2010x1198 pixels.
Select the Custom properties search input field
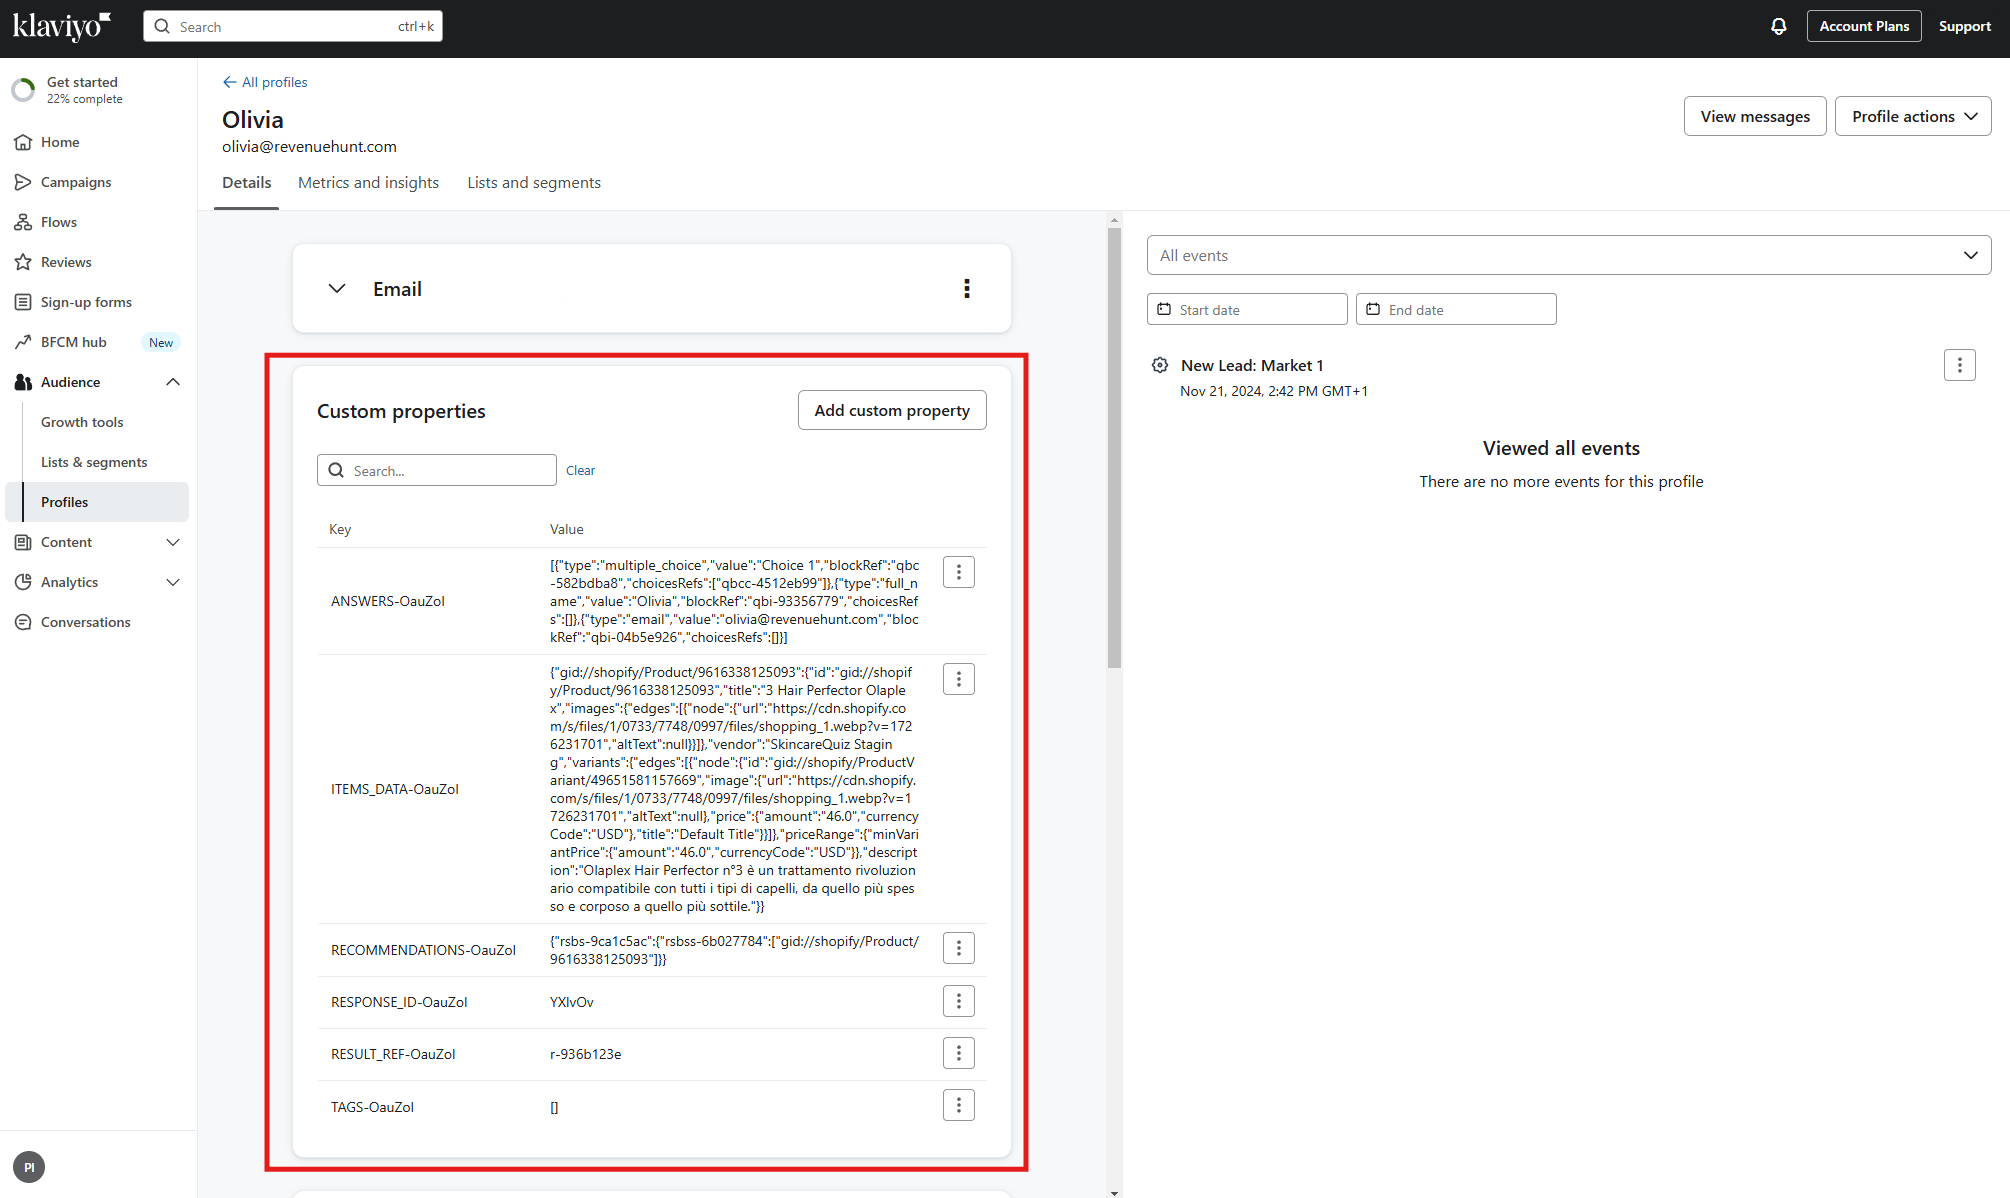pyautogui.click(x=438, y=469)
